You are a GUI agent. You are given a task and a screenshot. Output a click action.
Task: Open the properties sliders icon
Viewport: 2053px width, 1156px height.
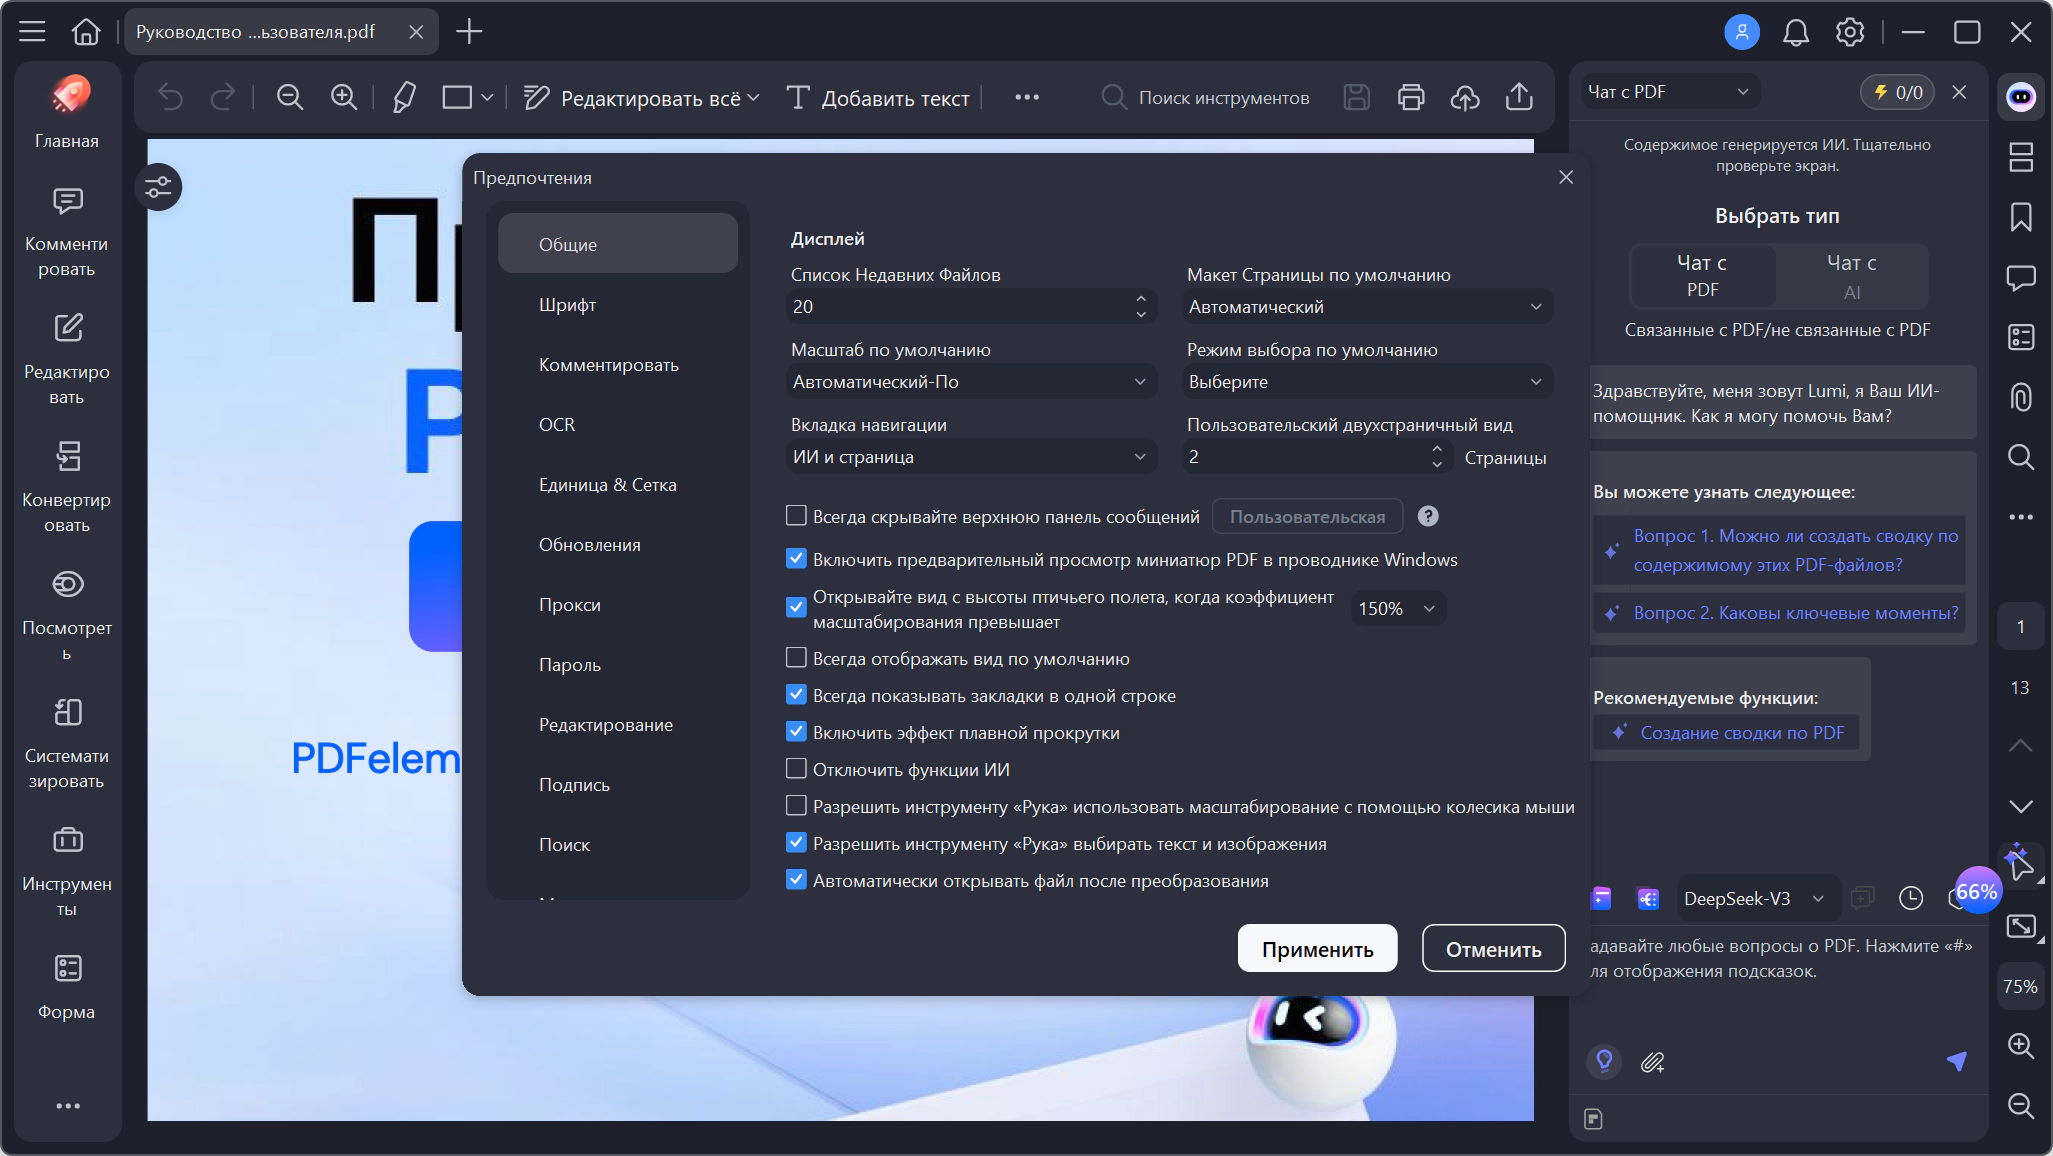(158, 187)
